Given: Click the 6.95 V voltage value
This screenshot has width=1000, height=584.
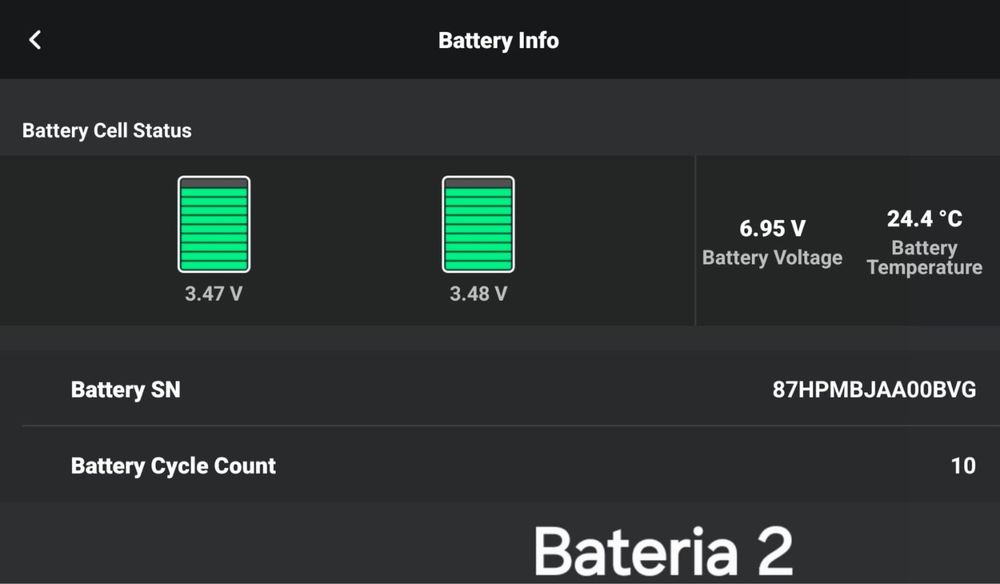Looking at the screenshot, I should point(772,229).
